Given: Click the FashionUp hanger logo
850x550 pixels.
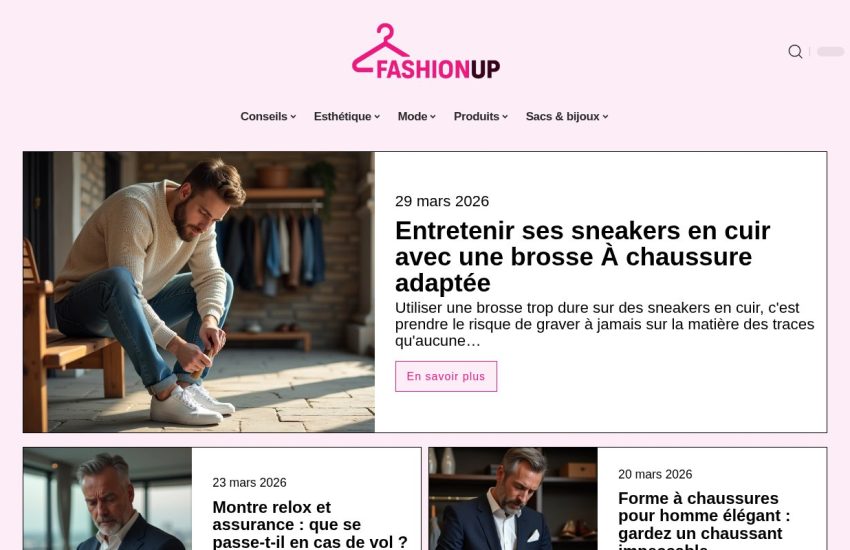Looking at the screenshot, I should 426,51.
